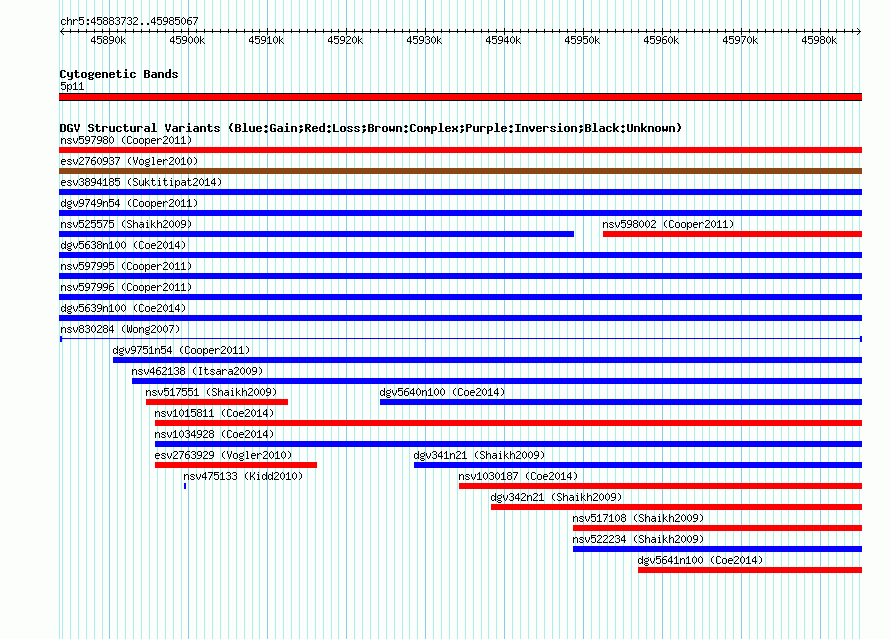Viewport: 890px width, 639px height.
Task: Click the red nsv1030187 loss bar
Action: pos(660,486)
